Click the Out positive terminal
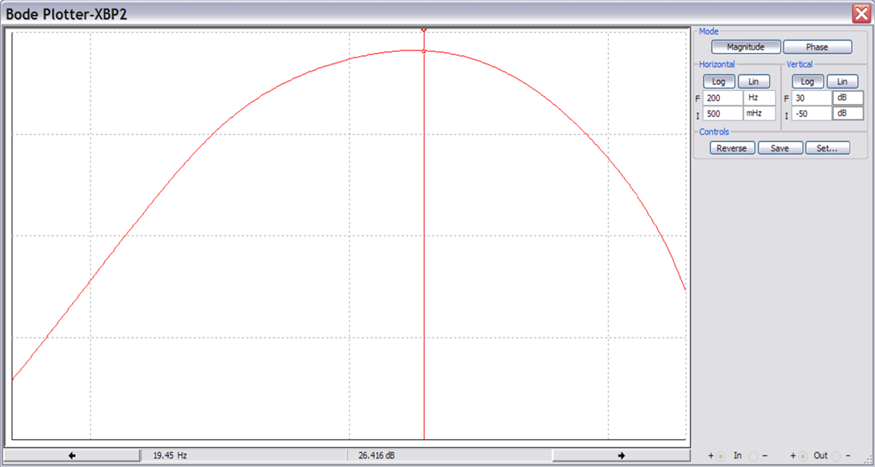The height and width of the screenshot is (467, 875). point(801,455)
